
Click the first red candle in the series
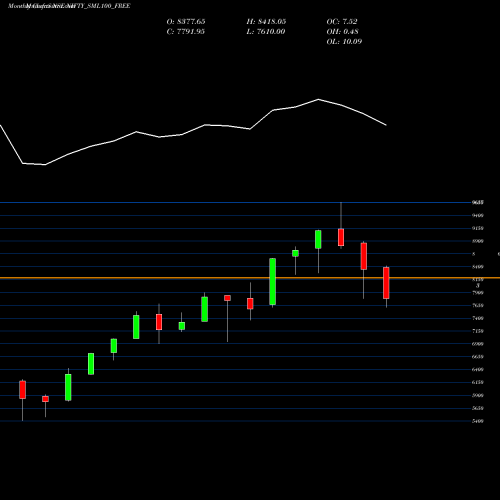pyautogui.click(x=23, y=390)
